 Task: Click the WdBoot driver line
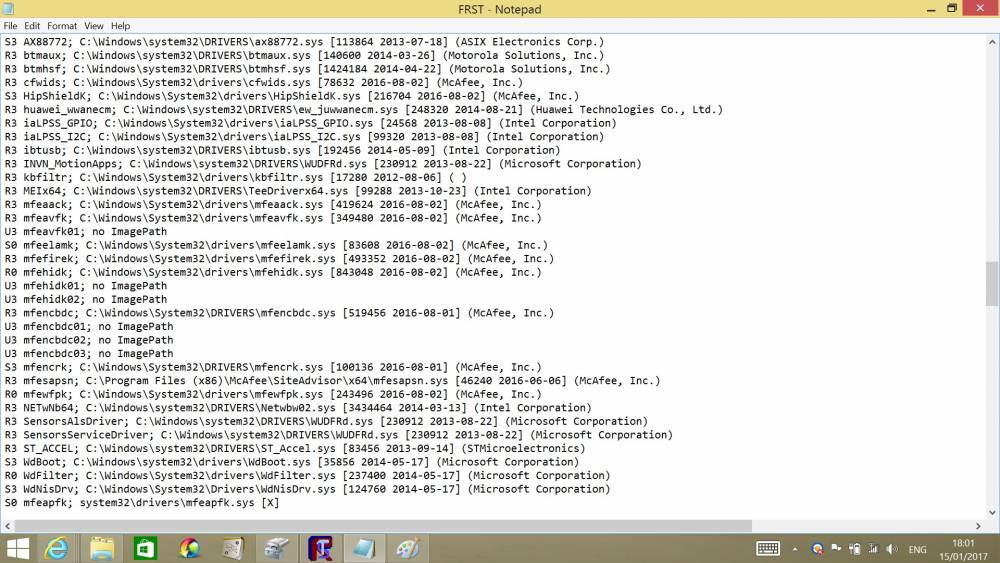pos(291,462)
